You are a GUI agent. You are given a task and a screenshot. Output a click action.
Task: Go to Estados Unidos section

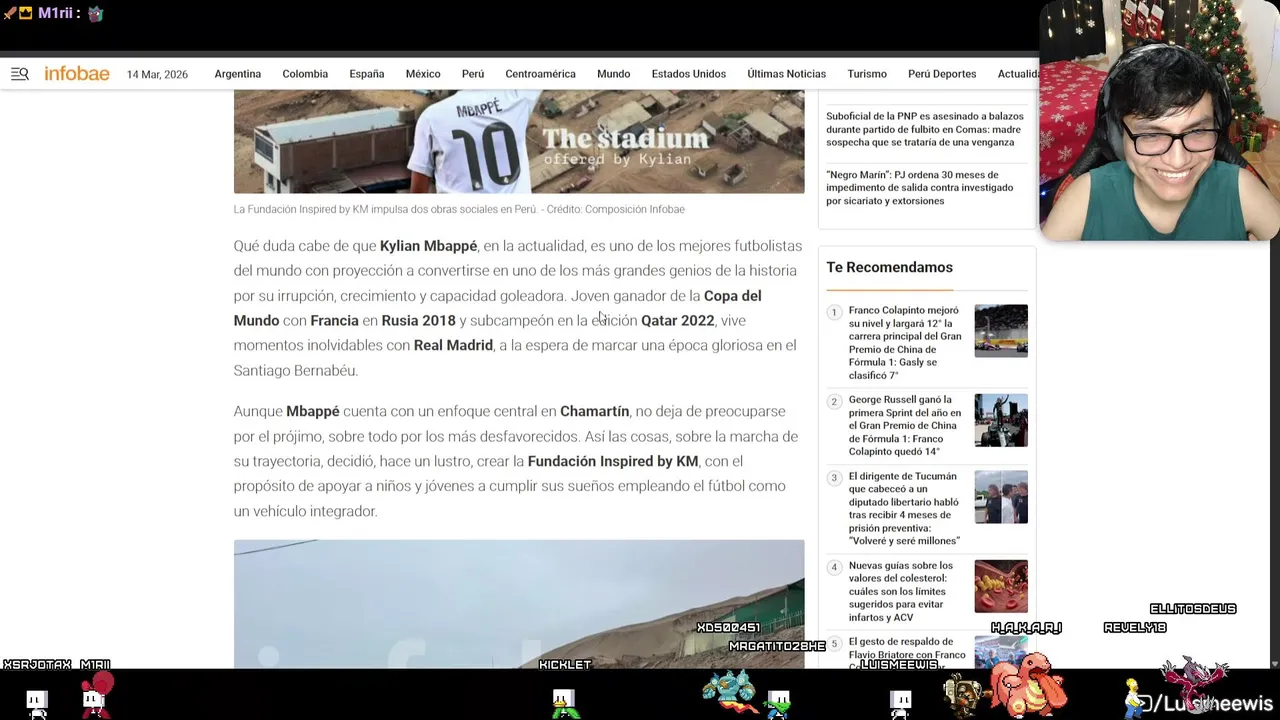pos(689,74)
